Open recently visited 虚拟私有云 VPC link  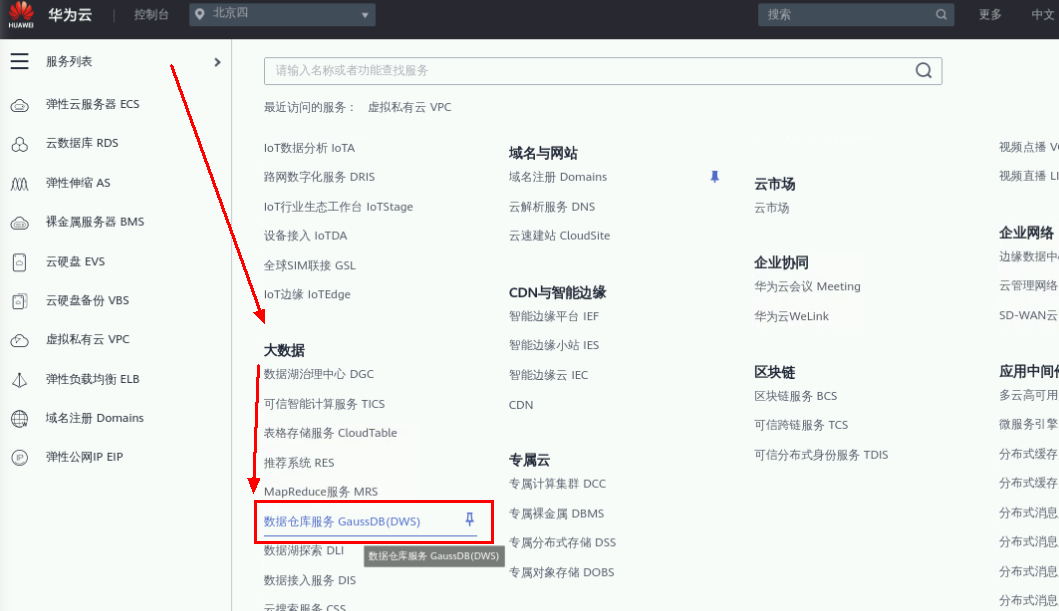(409, 107)
